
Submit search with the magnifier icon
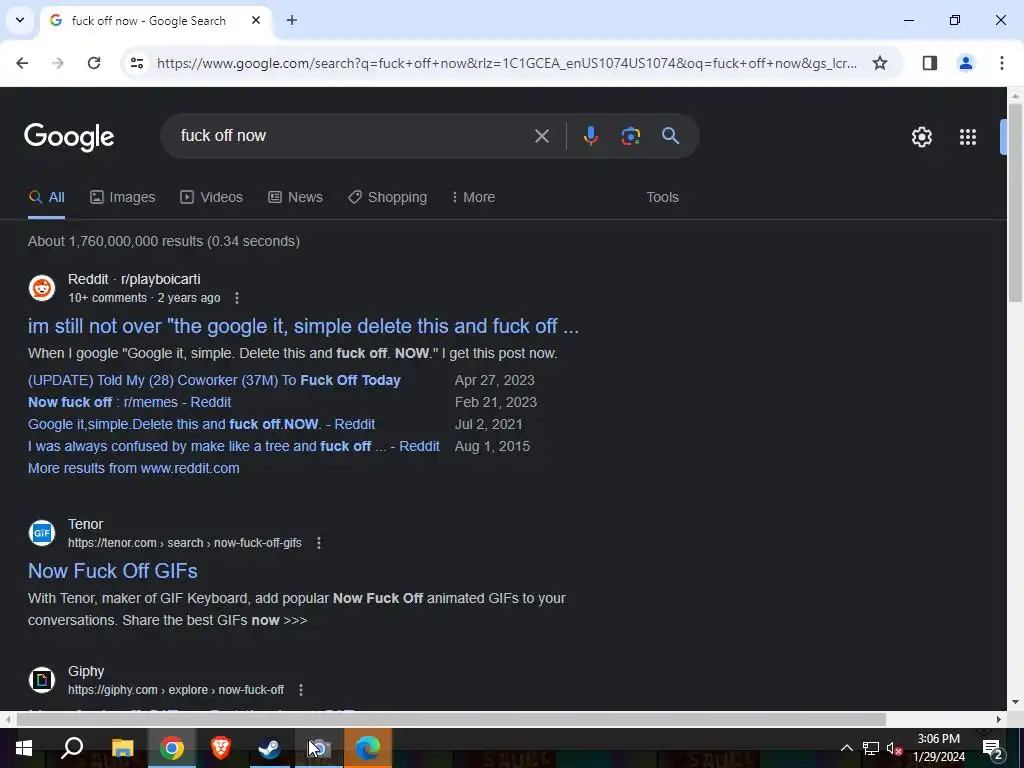pyautogui.click(x=670, y=136)
